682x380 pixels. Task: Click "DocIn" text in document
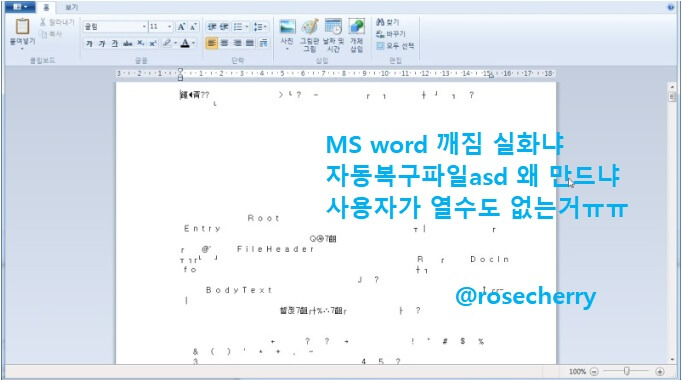(x=489, y=259)
